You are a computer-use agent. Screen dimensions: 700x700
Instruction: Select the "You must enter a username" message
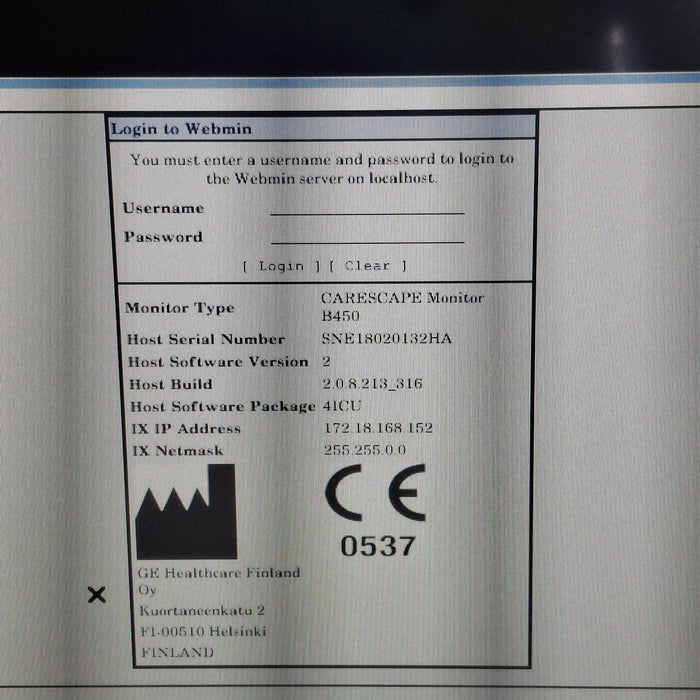click(322, 169)
